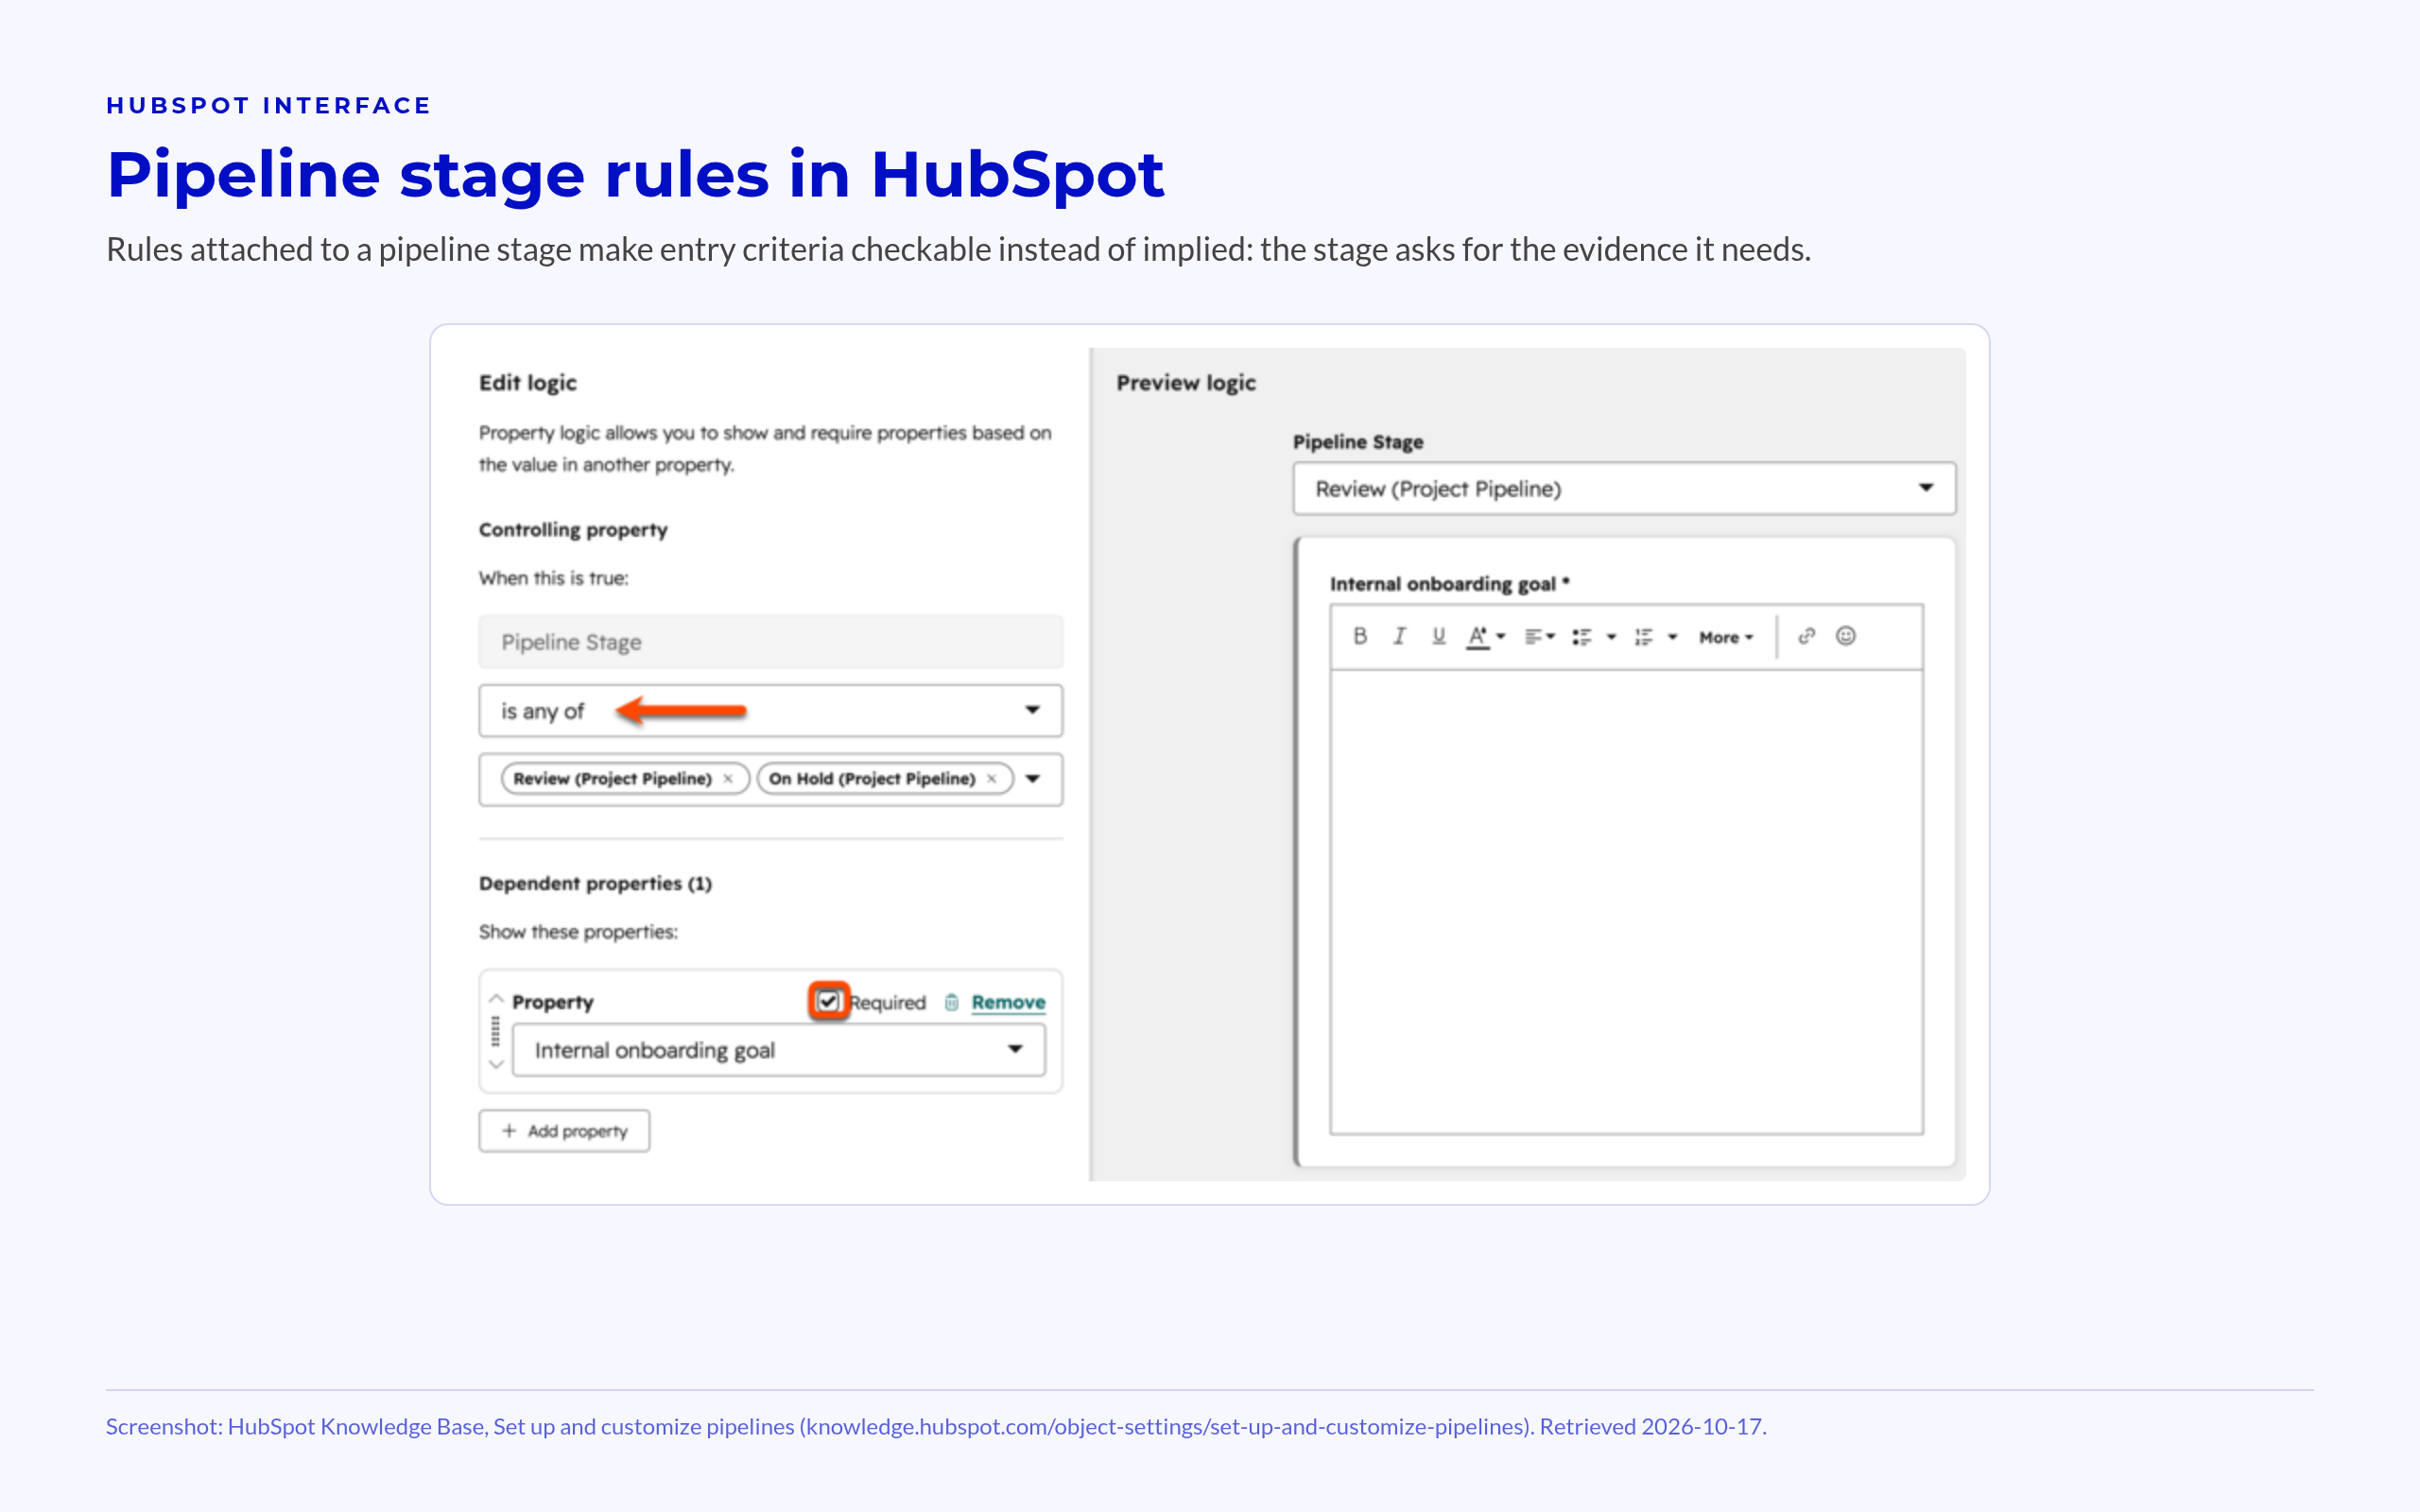Click the 'Internal onboarding goal *' field label
This screenshot has width=2420, height=1512.
pyautogui.click(x=1449, y=584)
